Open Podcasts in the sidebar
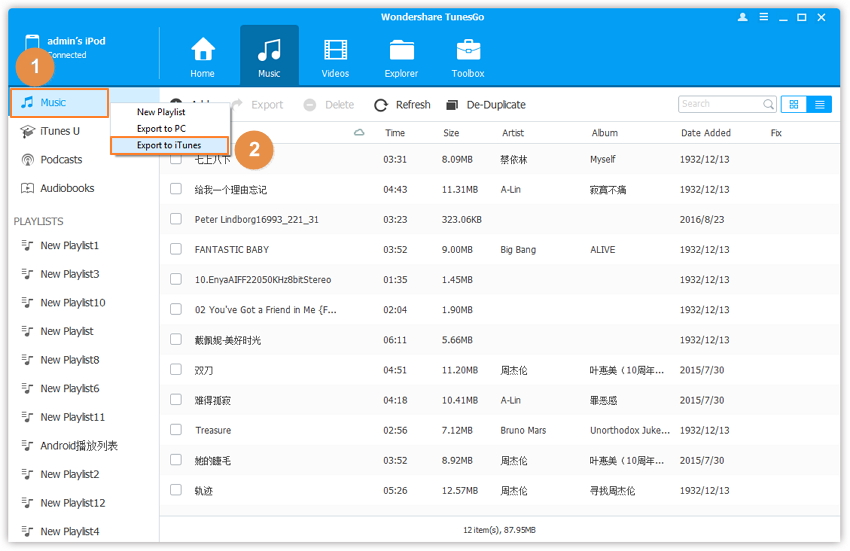 point(61,160)
